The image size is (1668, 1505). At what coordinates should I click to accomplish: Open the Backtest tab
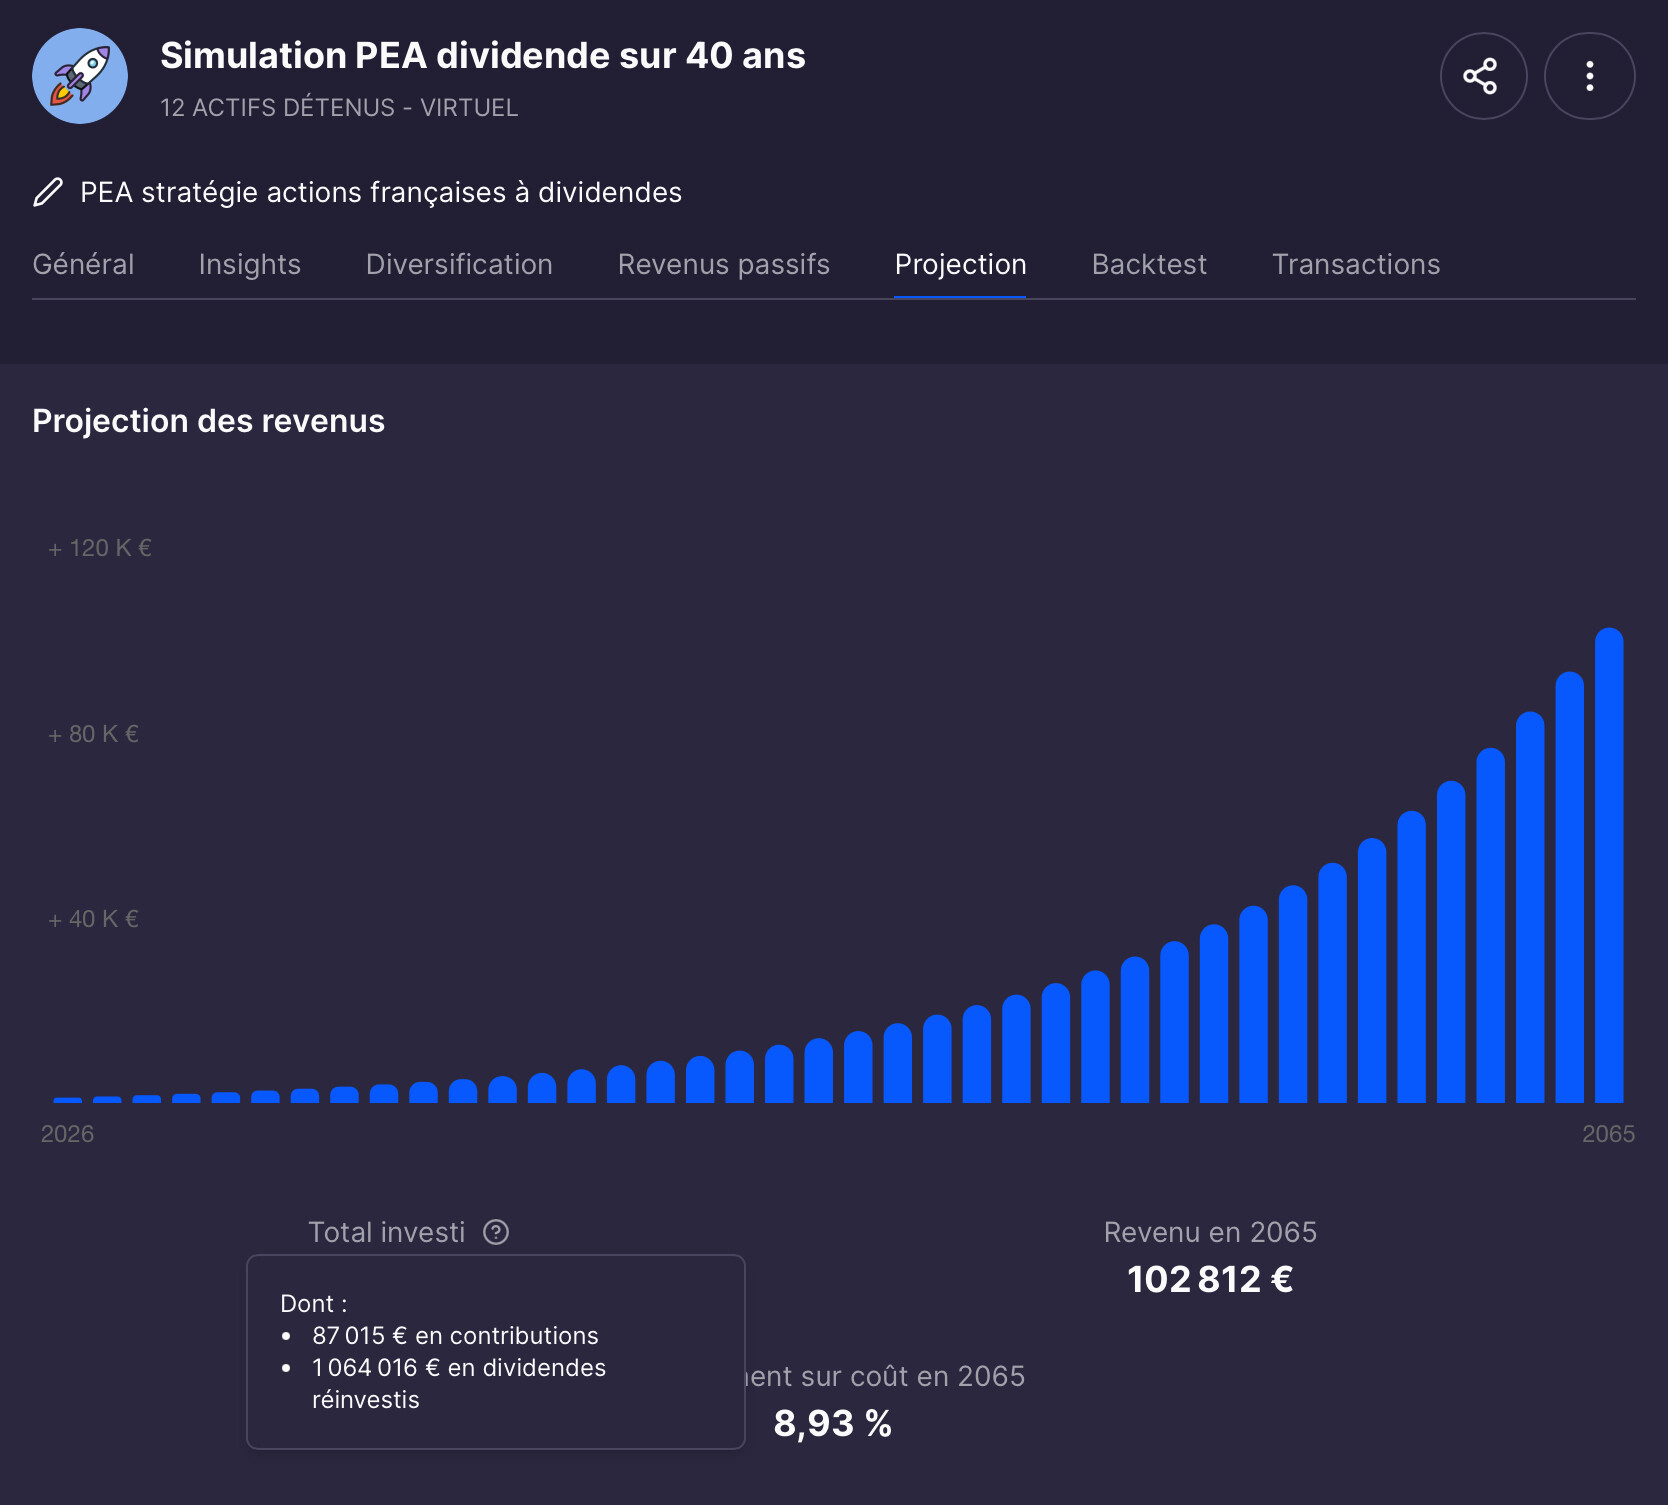click(1149, 264)
